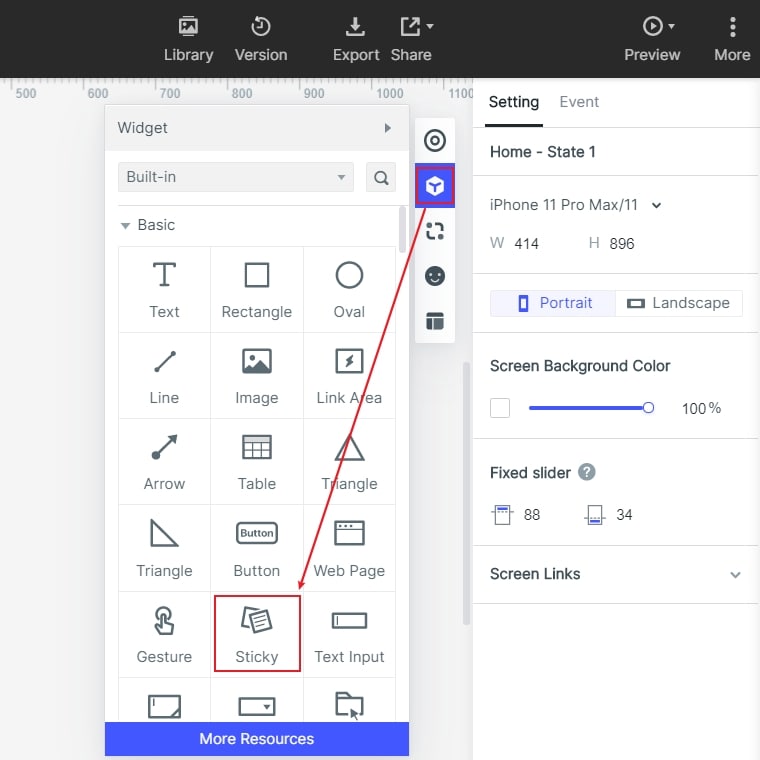This screenshot has width=760, height=760.
Task: Pick the Arrow widget
Action: 164,462
